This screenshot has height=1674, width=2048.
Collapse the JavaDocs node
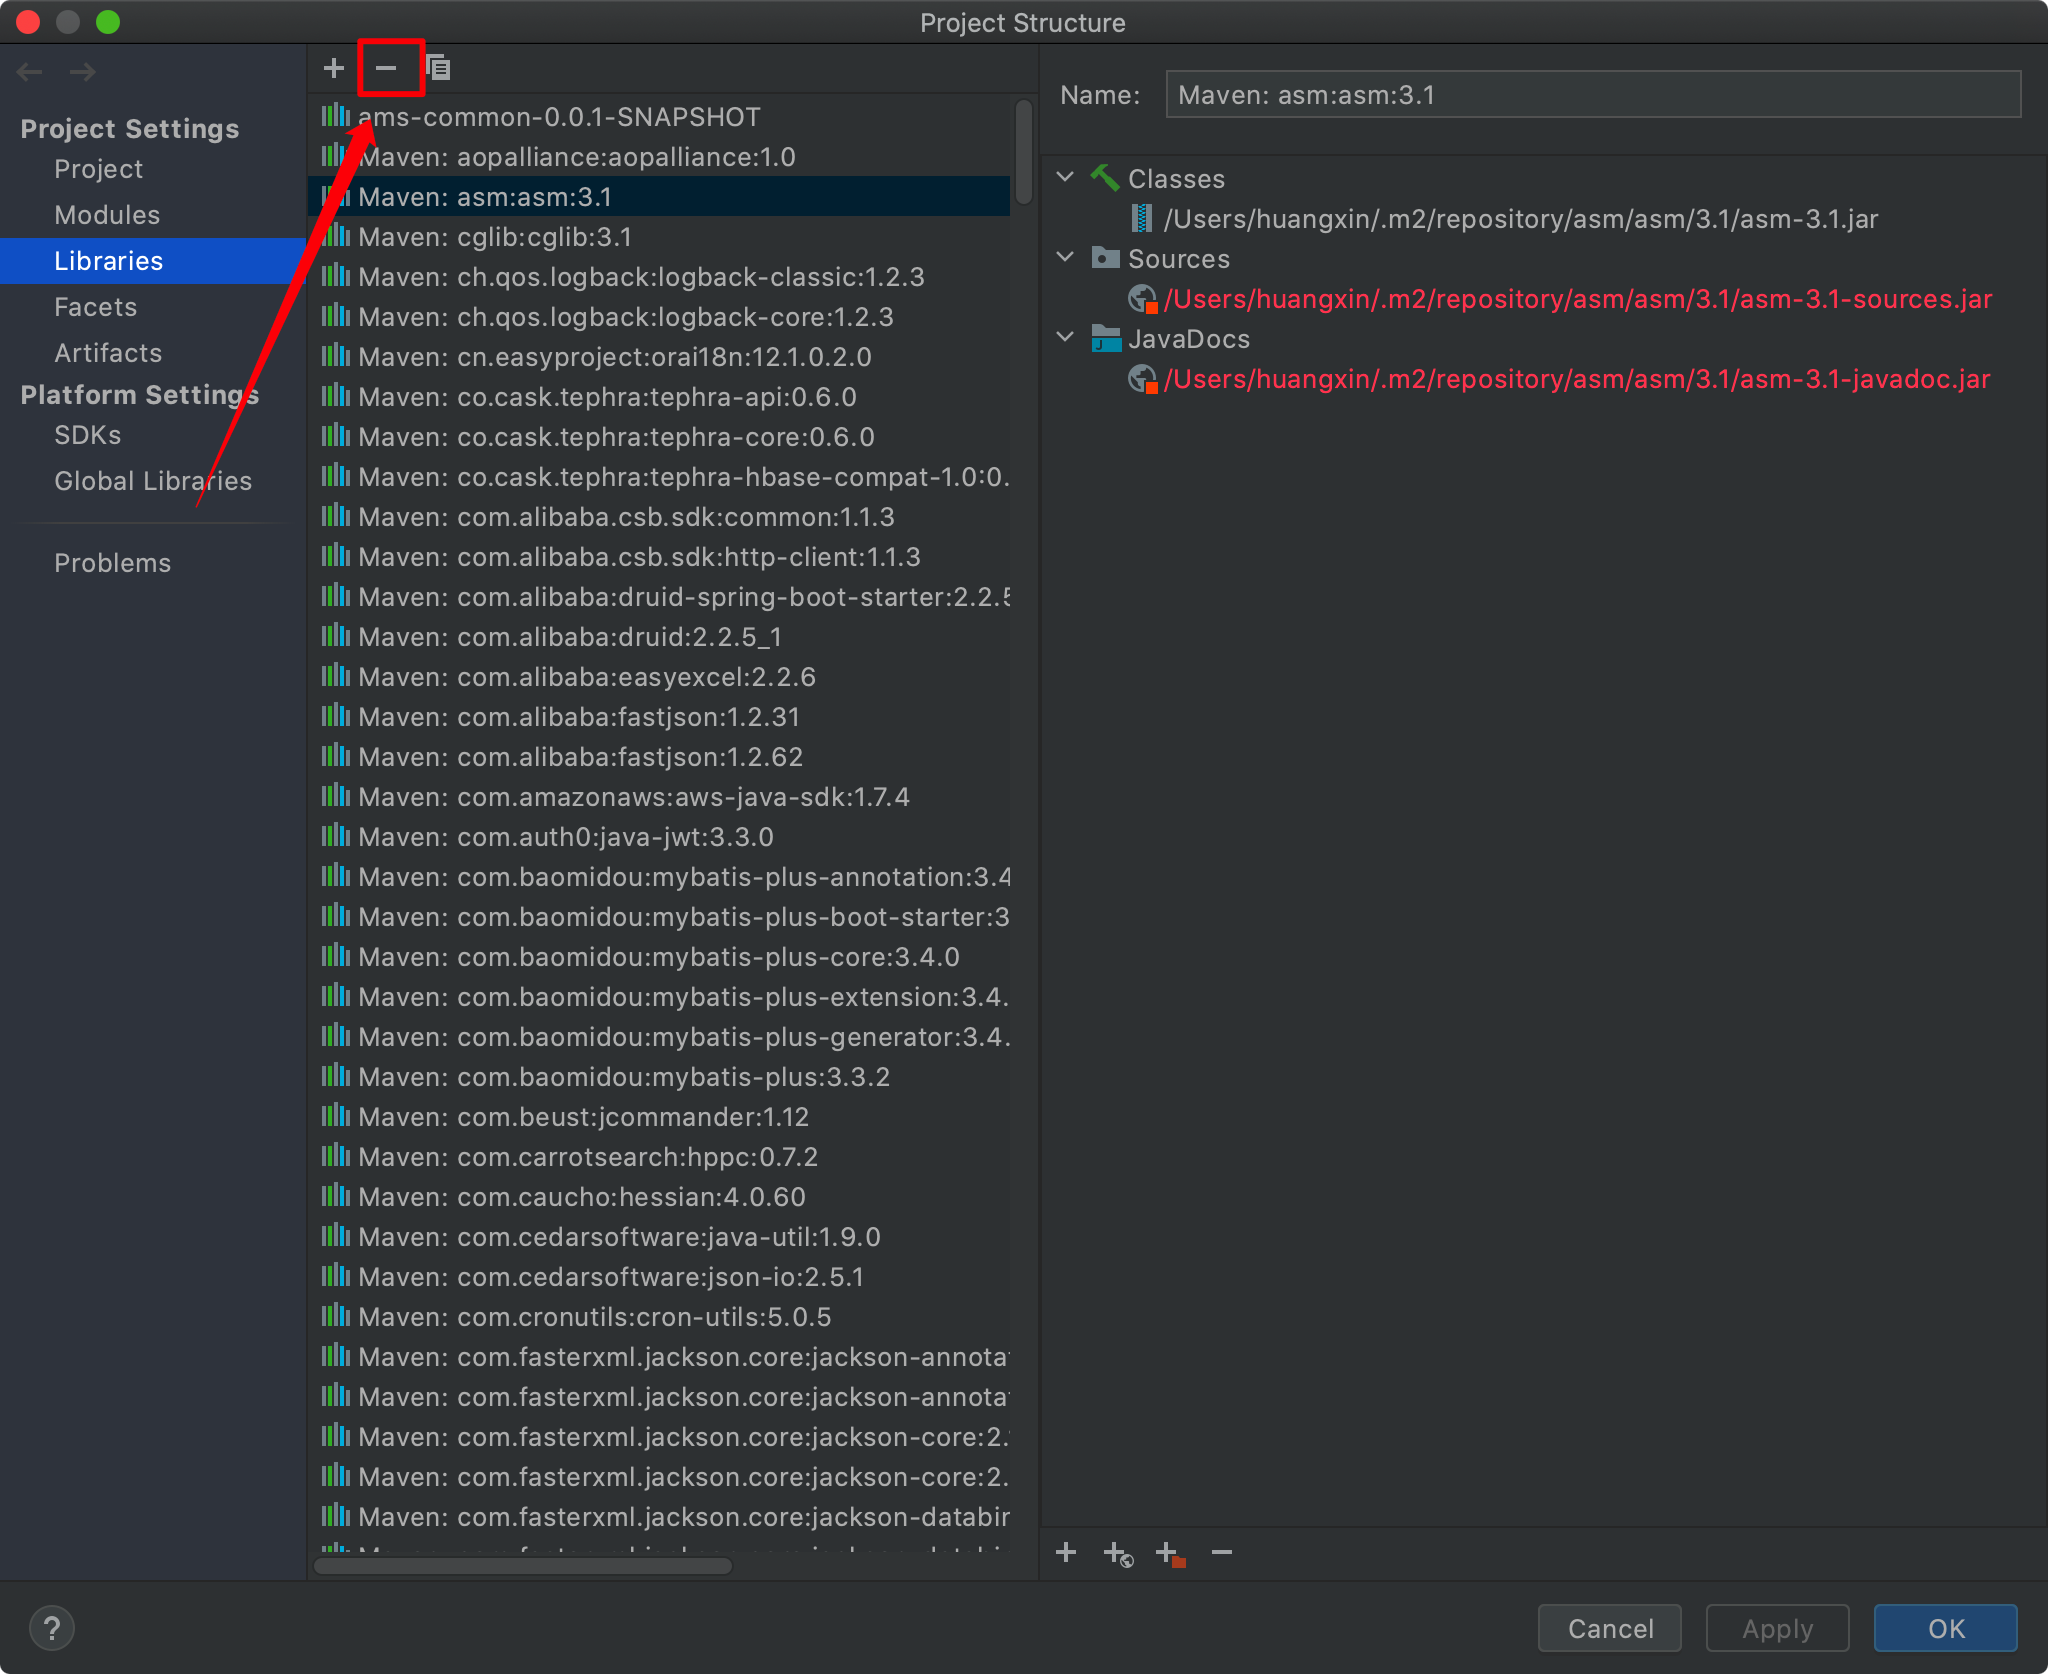(x=1066, y=337)
